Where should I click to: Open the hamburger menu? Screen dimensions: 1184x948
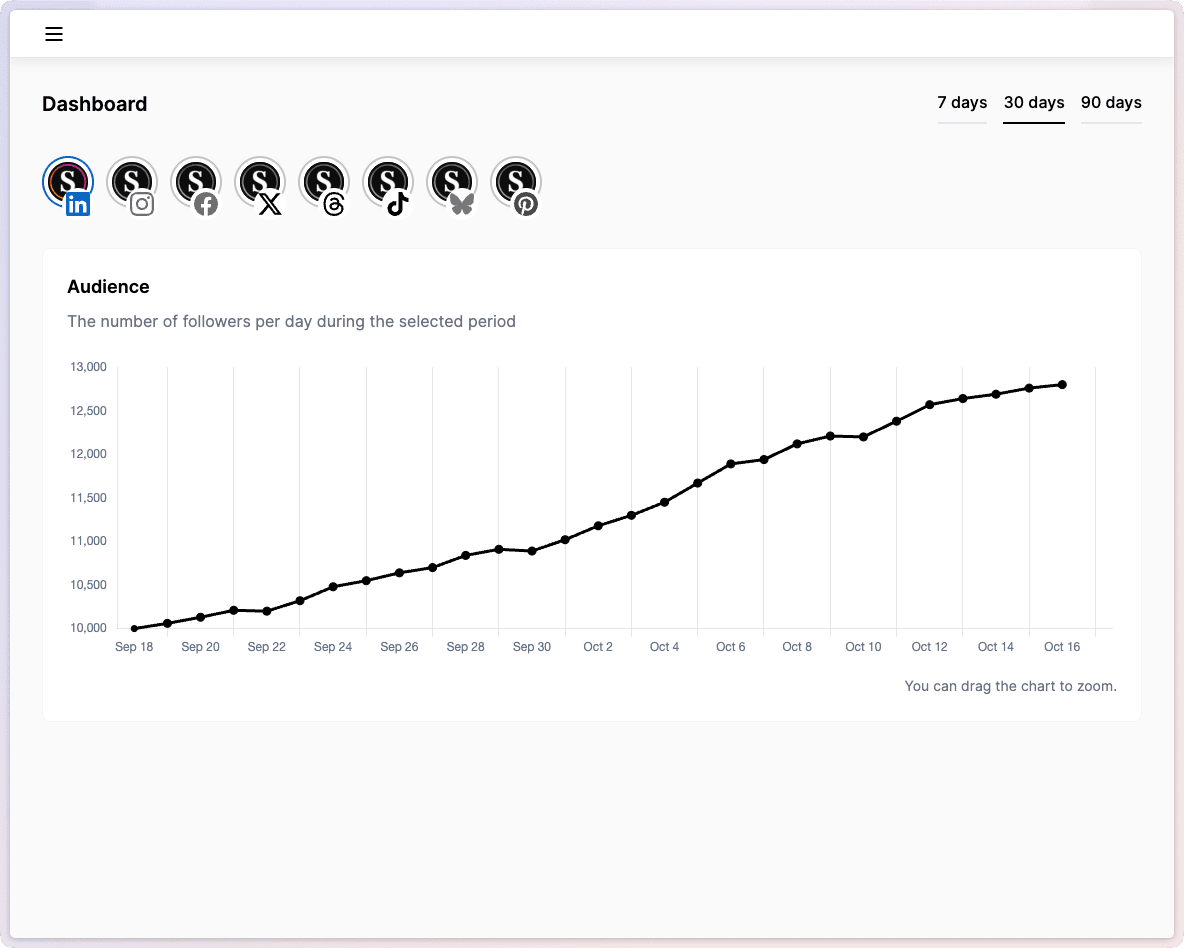click(54, 34)
